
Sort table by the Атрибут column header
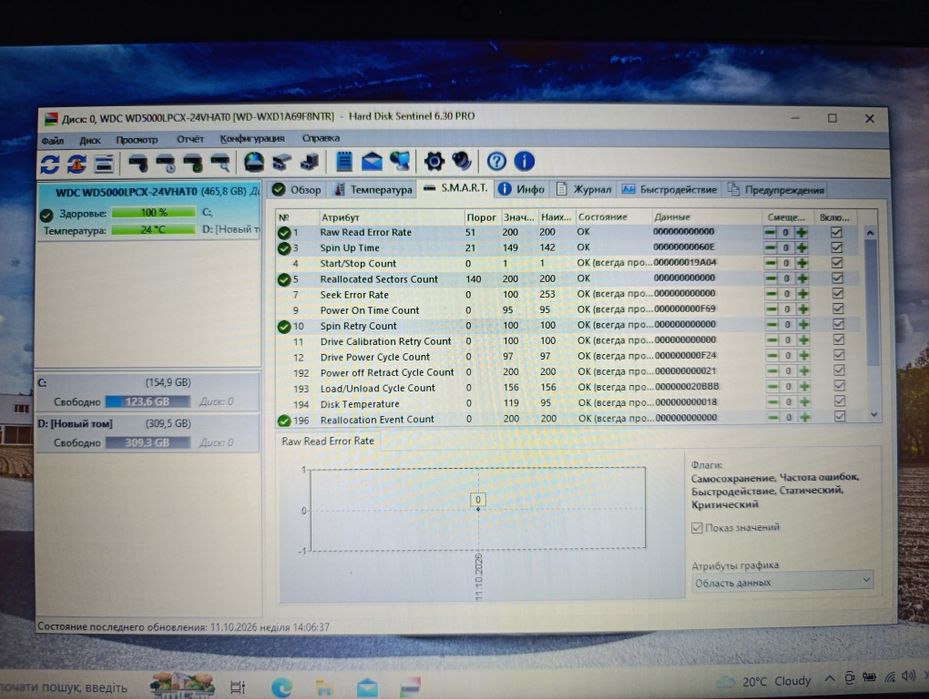(x=391, y=217)
